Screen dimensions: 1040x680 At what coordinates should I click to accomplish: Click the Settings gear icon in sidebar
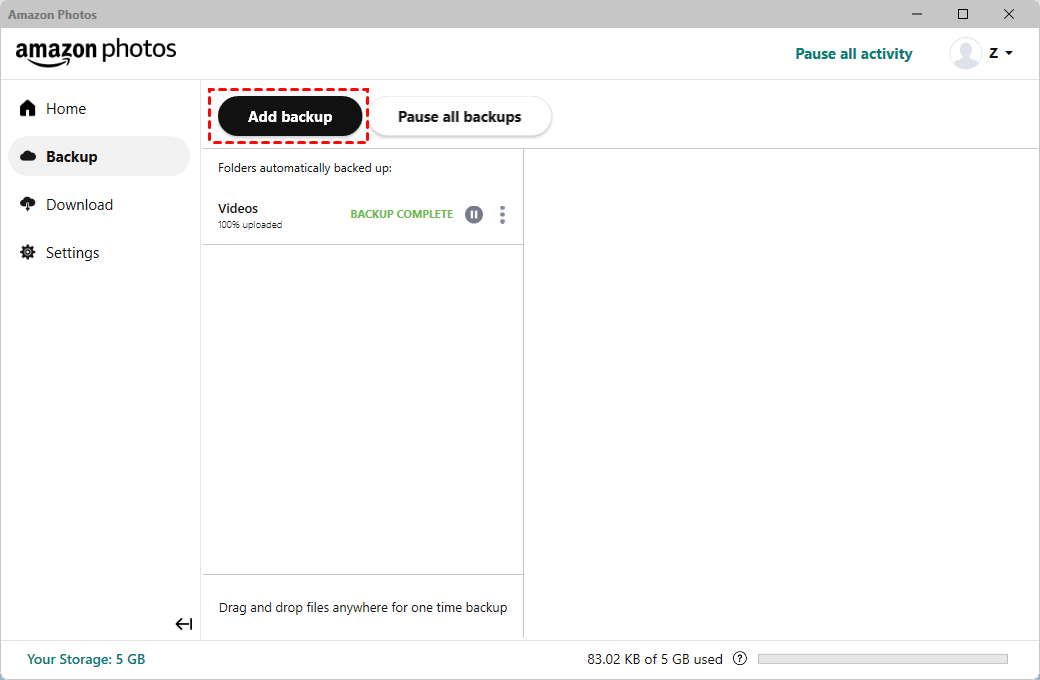point(28,252)
